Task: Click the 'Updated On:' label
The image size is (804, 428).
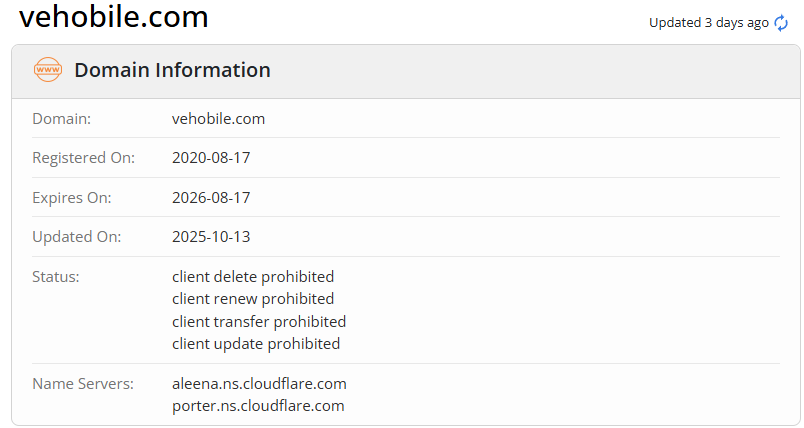Action: click(76, 237)
